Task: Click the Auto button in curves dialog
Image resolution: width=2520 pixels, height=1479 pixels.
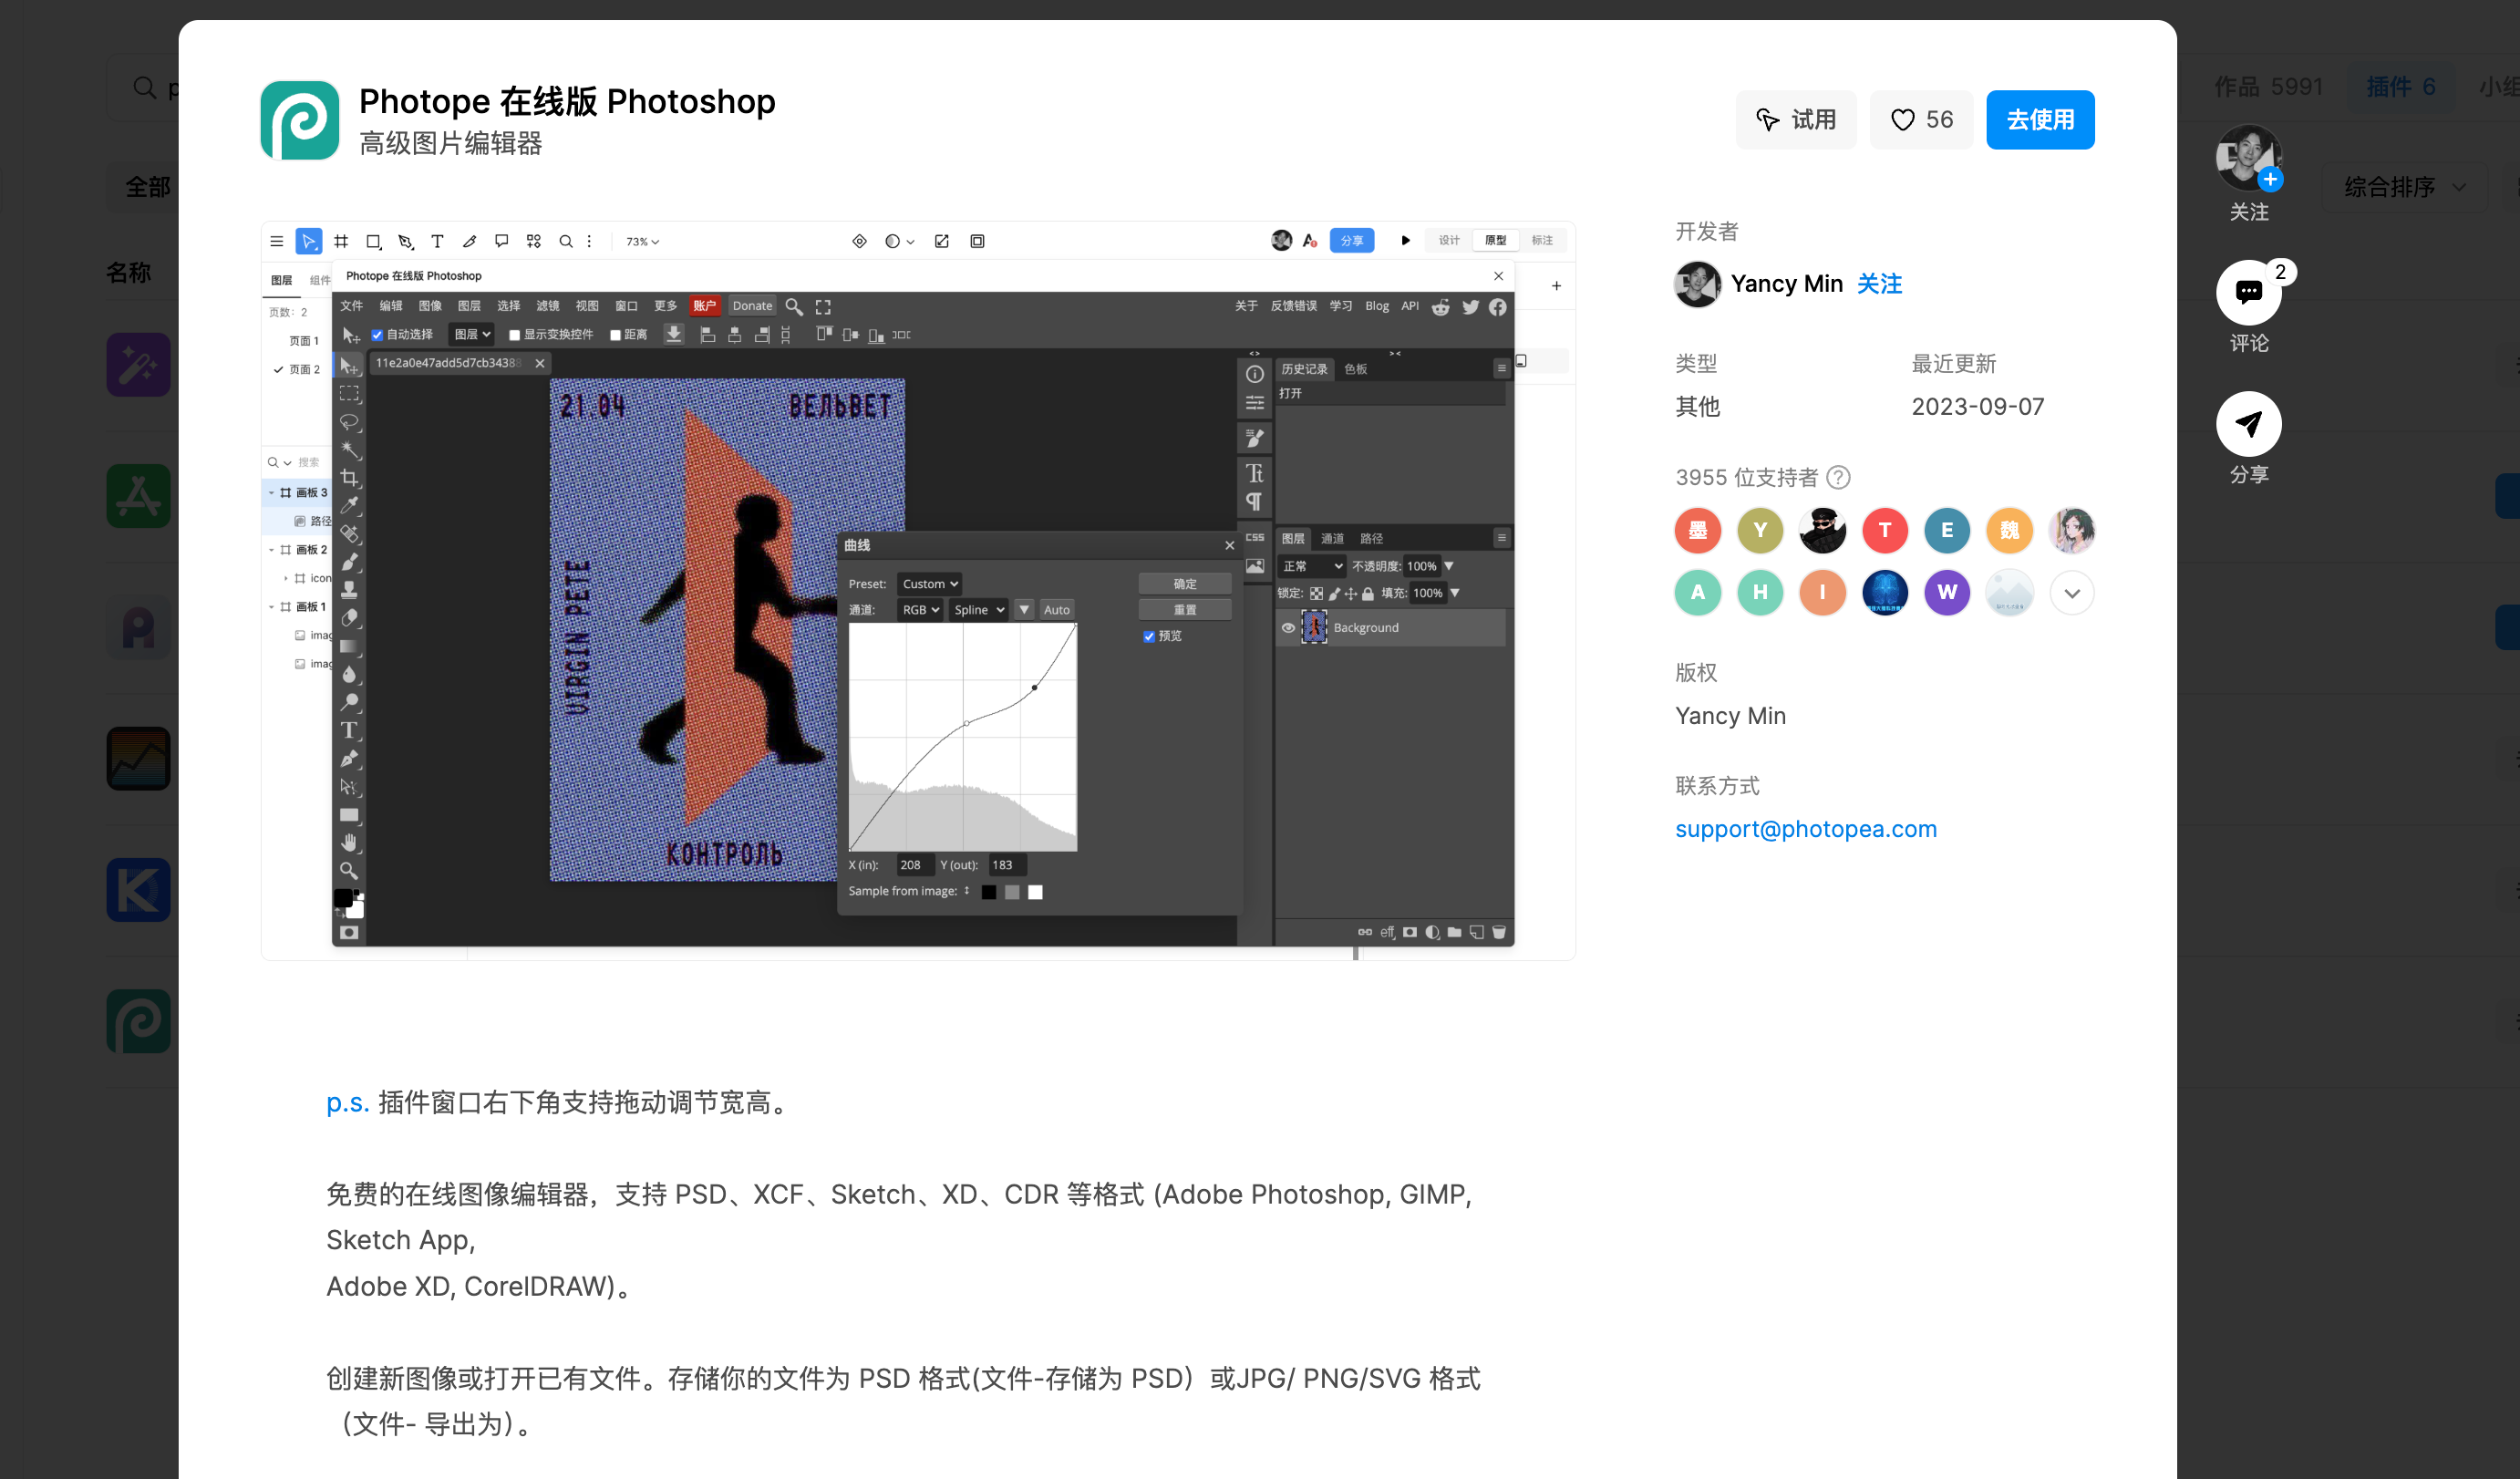Action: click(x=1056, y=610)
